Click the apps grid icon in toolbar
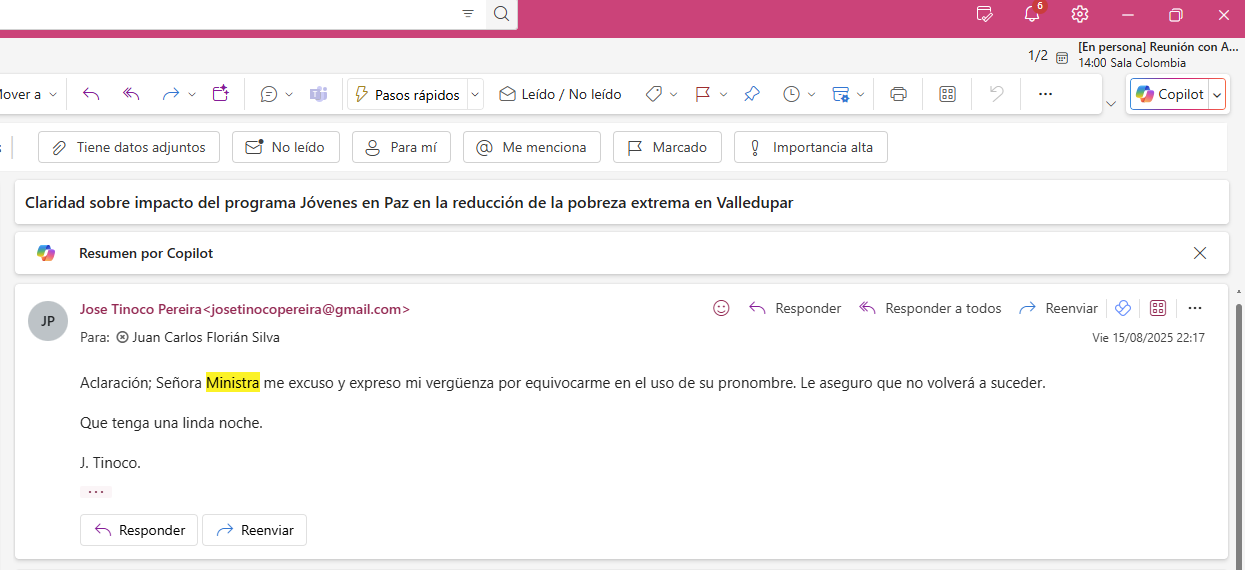 coord(948,94)
